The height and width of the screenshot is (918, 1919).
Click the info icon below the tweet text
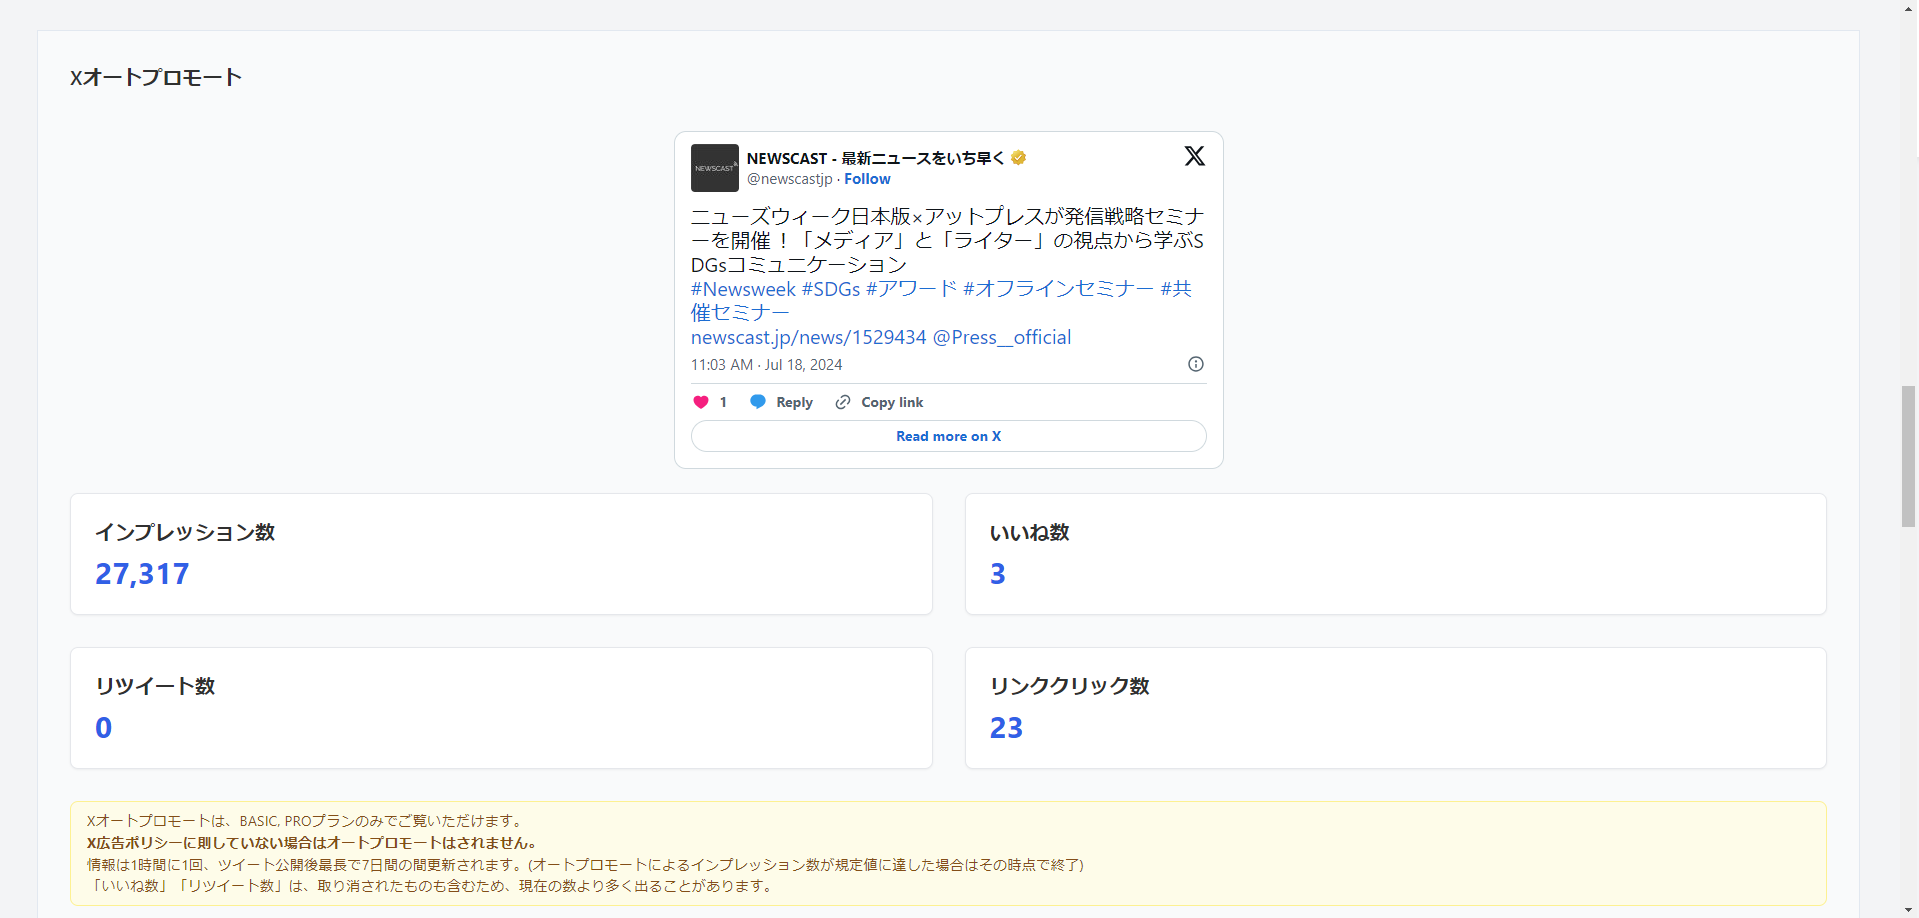1194,364
